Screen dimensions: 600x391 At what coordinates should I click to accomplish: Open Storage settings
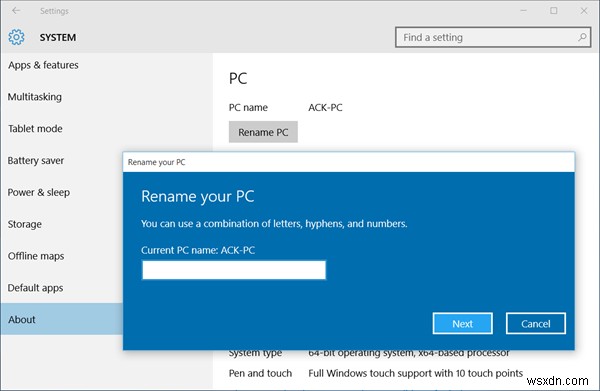(24, 224)
